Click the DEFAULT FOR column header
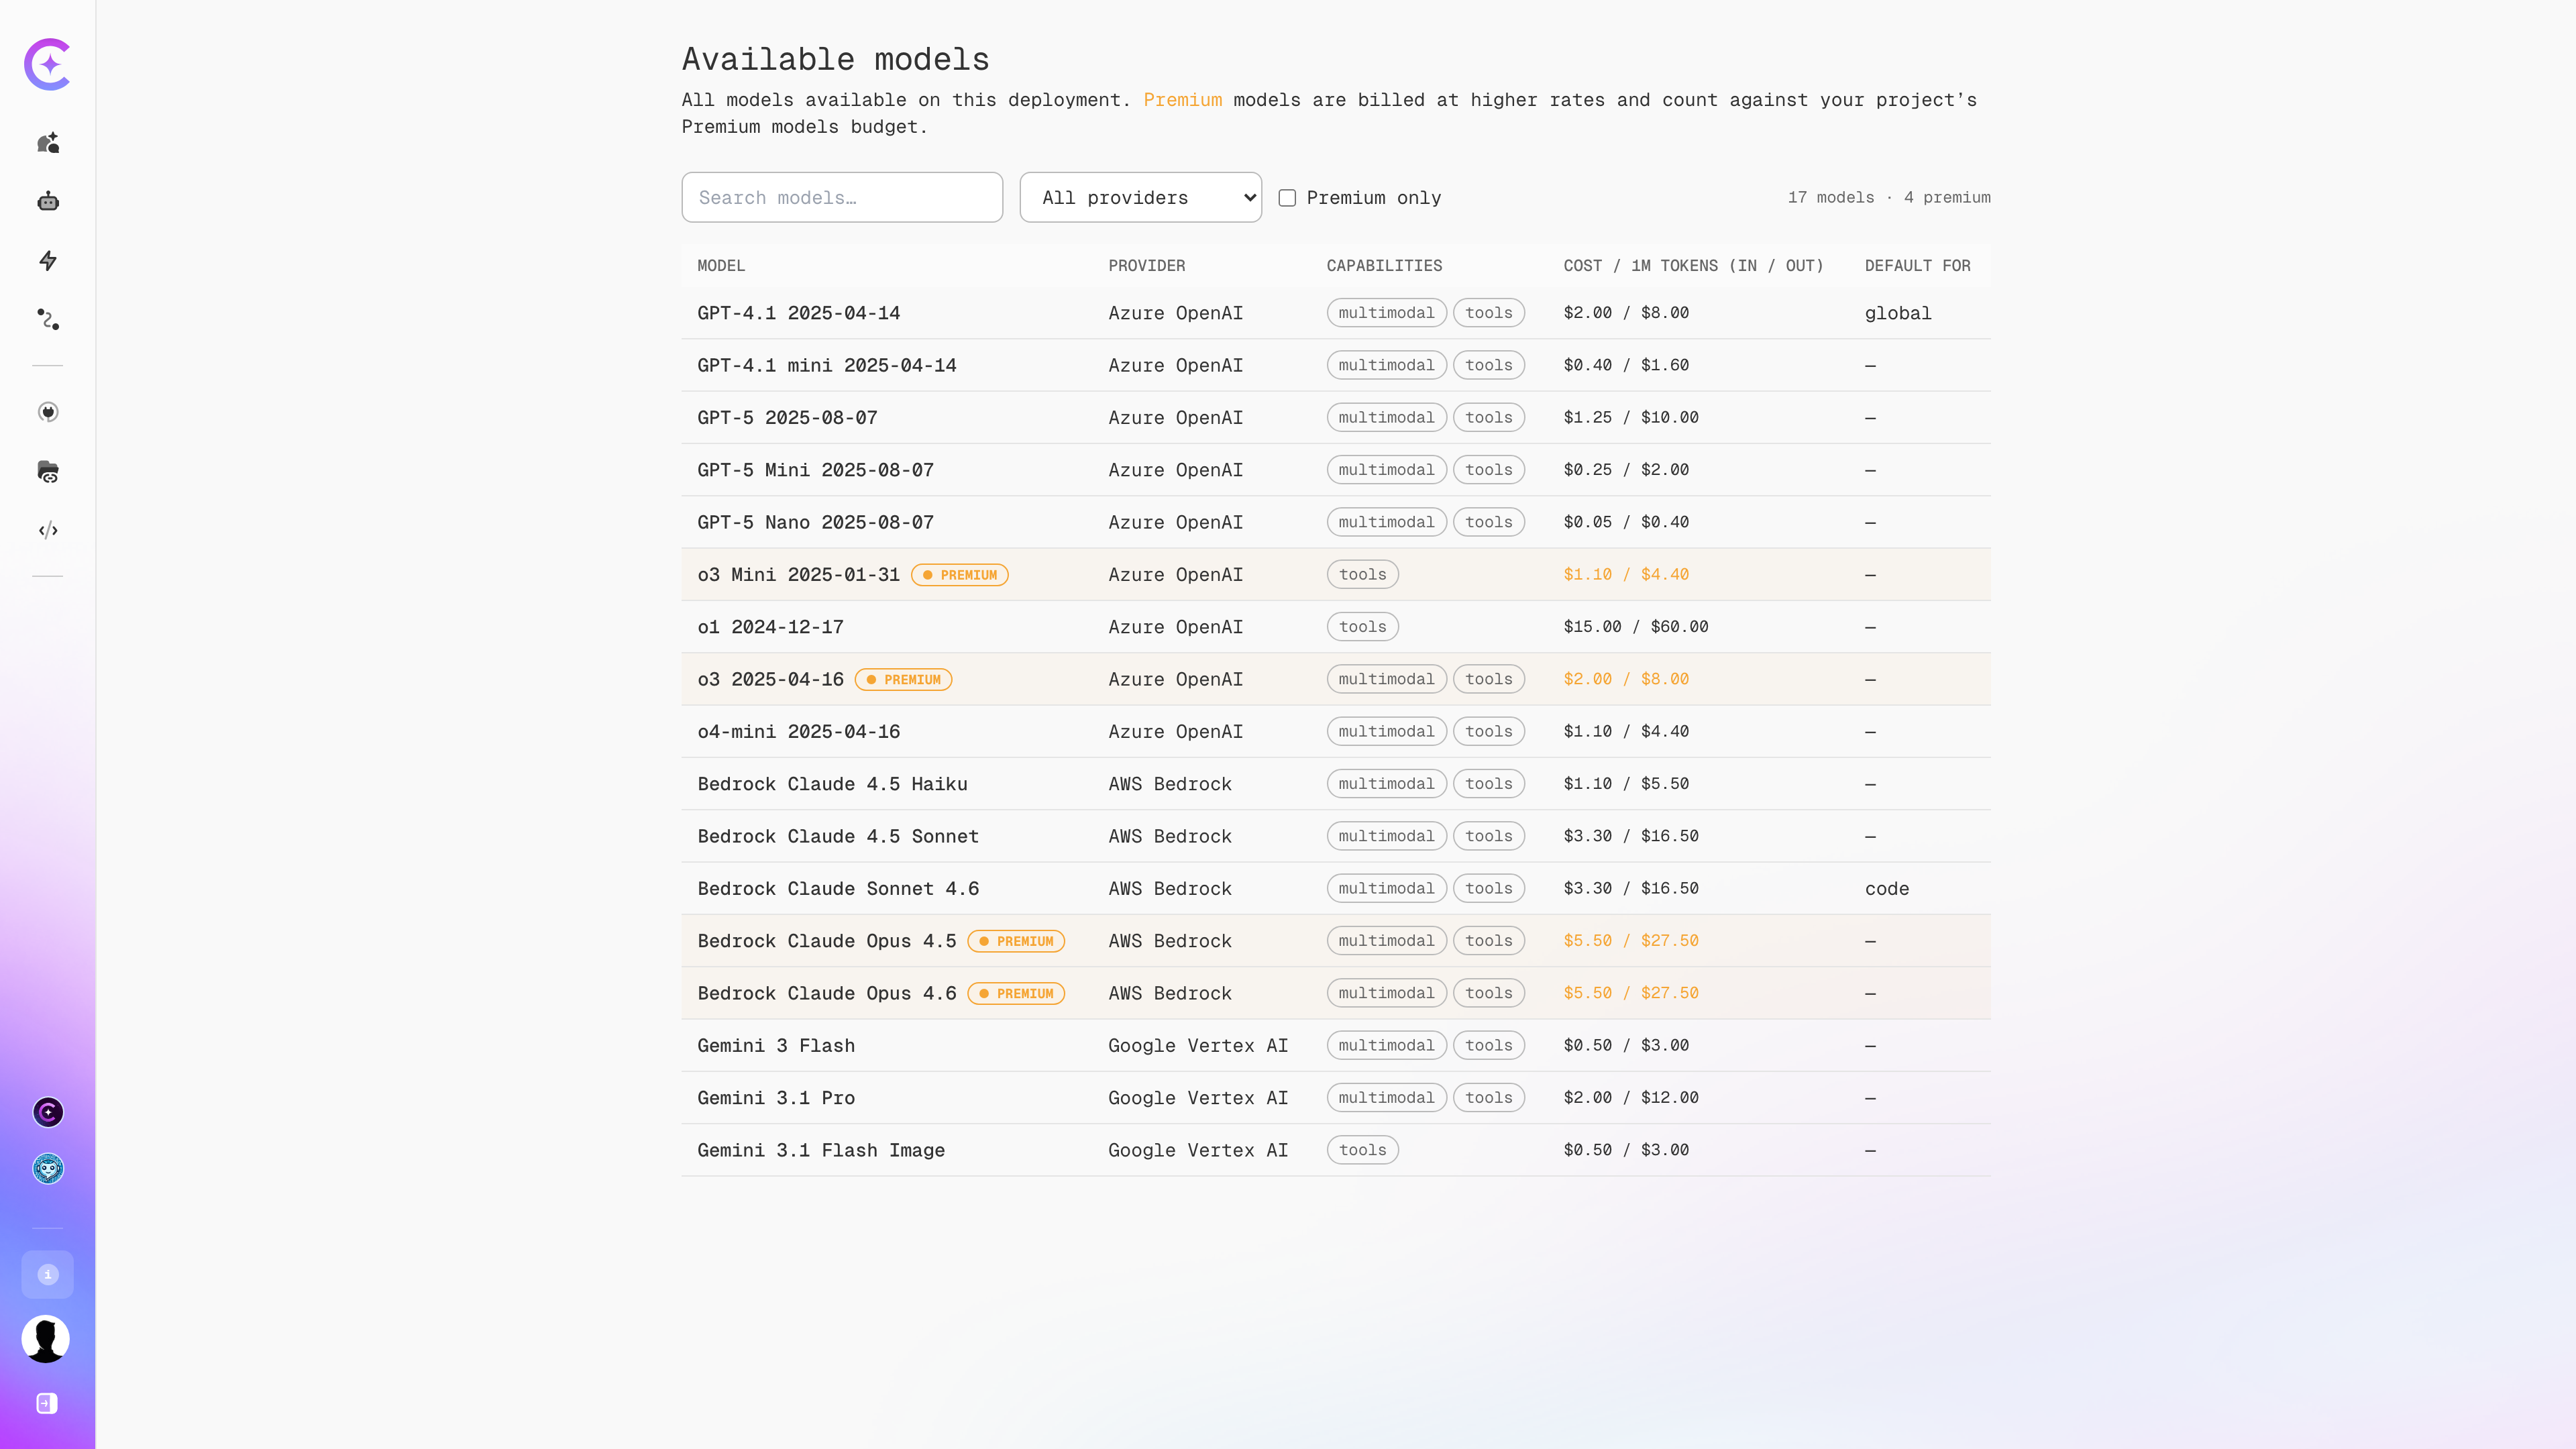The width and height of the screenshot is (2576, 1449). [1918, 266]
